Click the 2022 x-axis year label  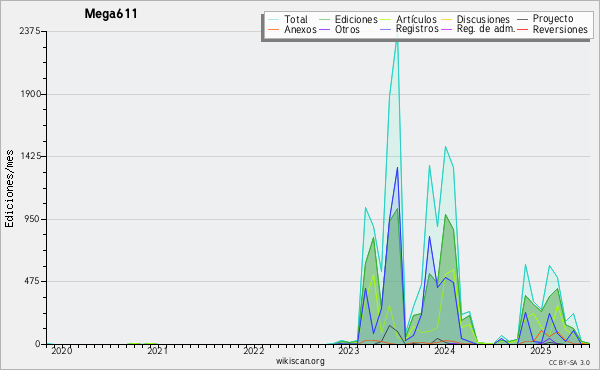click(x=253, y=350)
